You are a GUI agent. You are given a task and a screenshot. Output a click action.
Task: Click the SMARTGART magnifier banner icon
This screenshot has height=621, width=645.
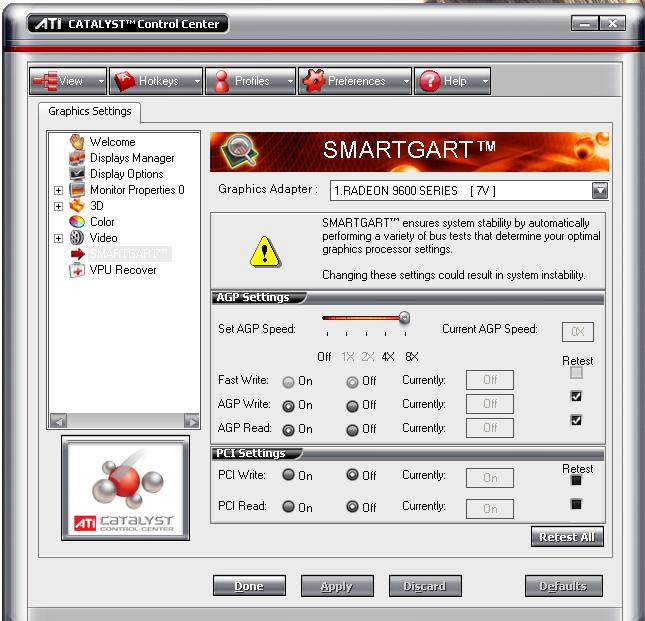[x=239, y=152]
